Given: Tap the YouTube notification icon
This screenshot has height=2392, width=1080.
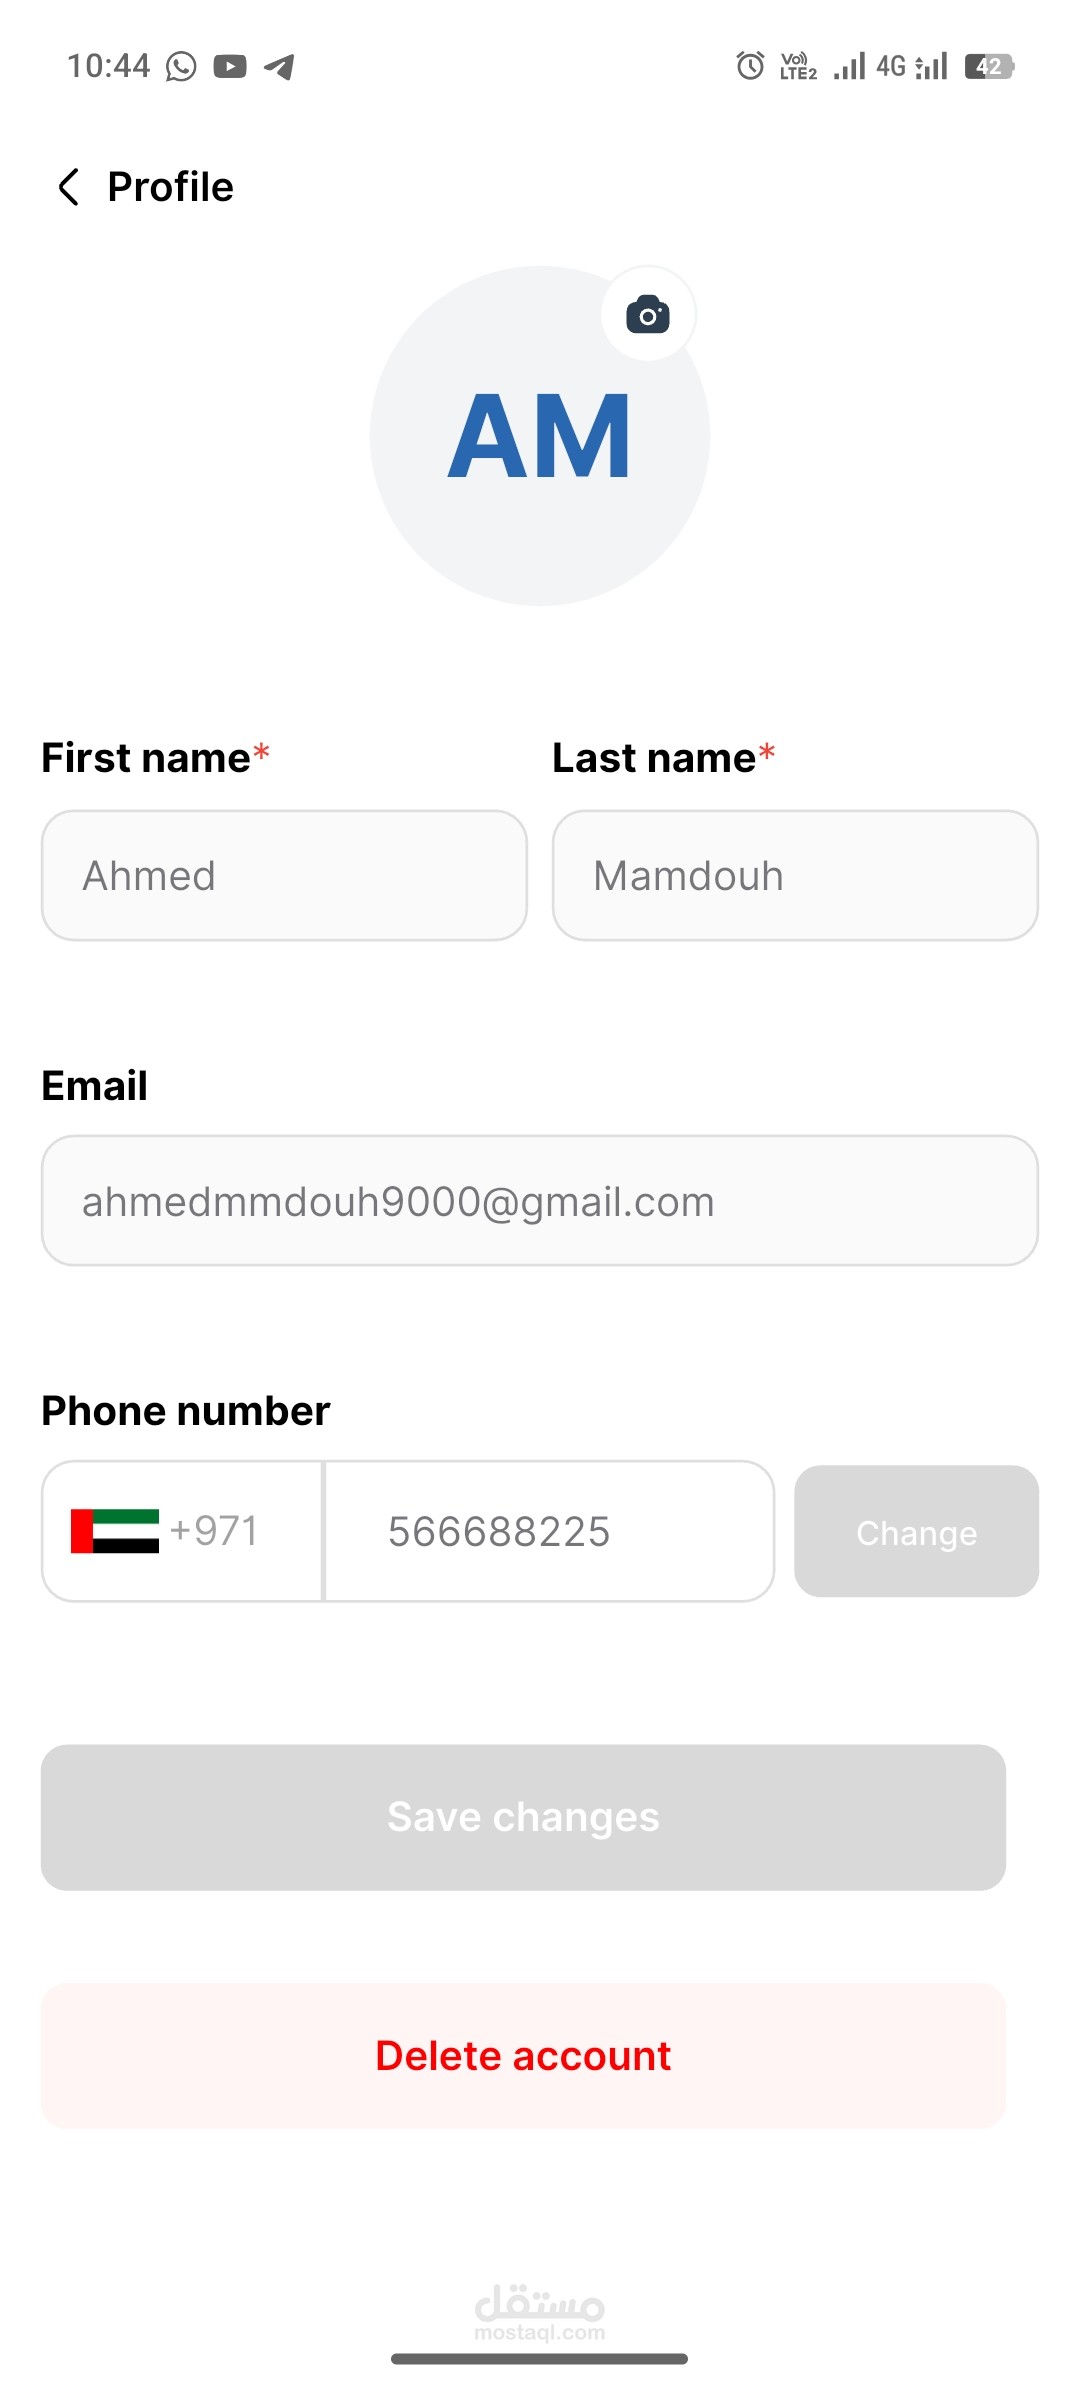Looking at the screenshot, I should click(230, 67).
